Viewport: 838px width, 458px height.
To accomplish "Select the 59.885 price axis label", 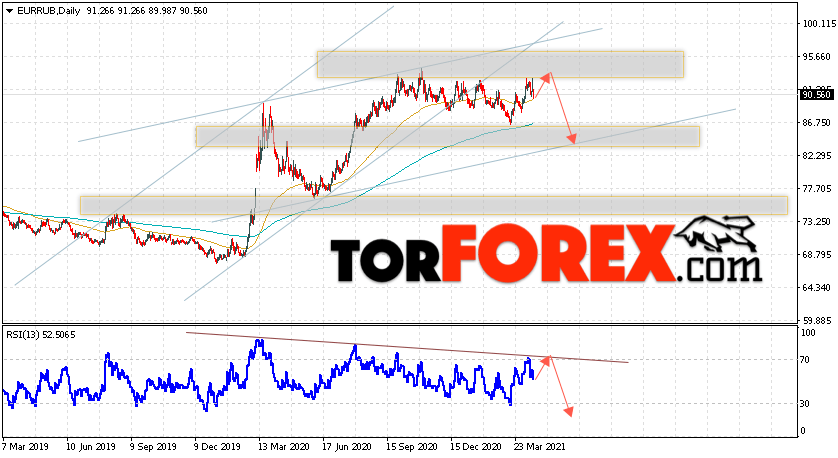I will [x=817, y=321].
